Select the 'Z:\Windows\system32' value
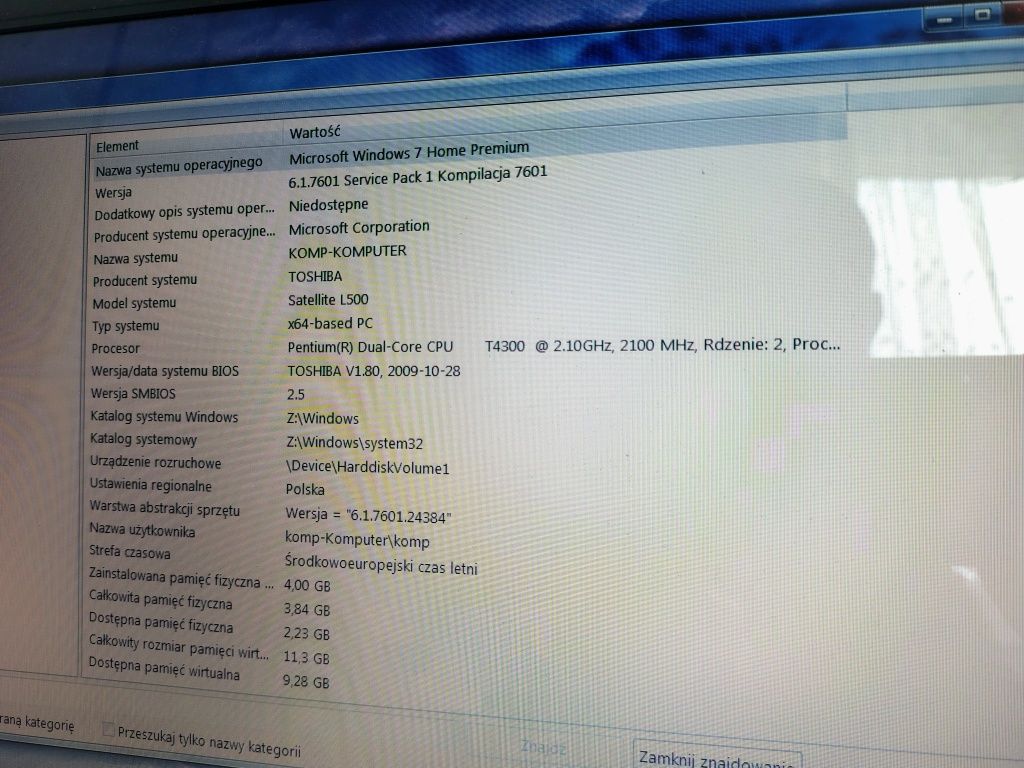This screenshot has width=1024, height=768. (x=354, y=443)
